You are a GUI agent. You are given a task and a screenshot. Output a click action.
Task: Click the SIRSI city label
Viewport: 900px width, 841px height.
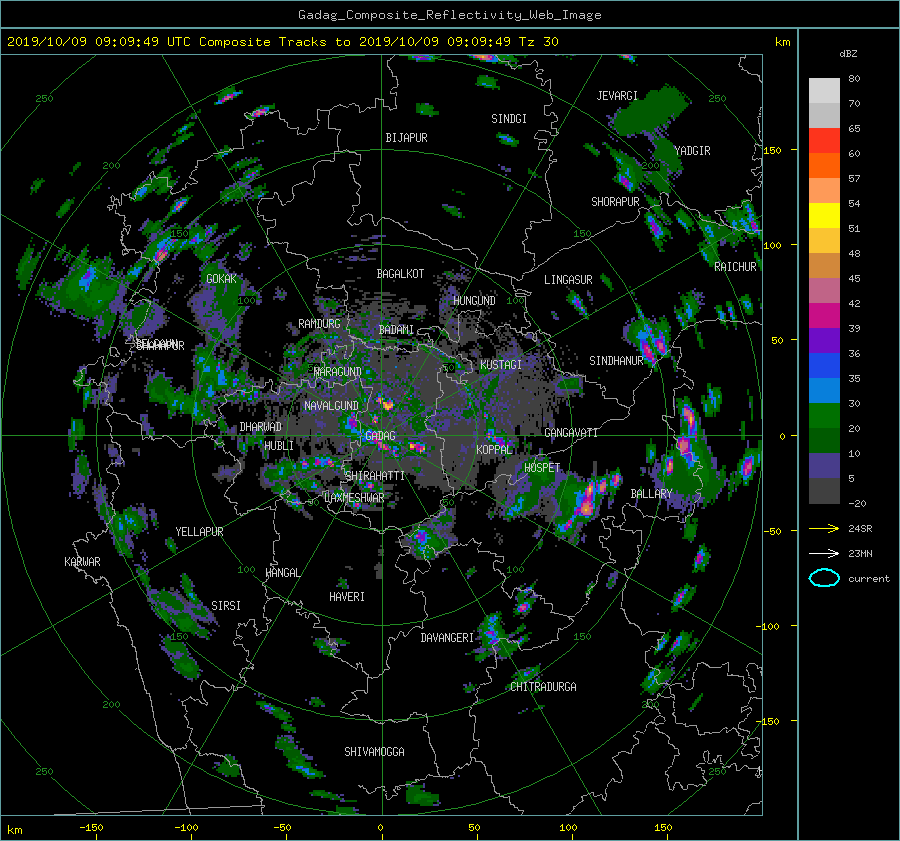[x=226, y=606]
